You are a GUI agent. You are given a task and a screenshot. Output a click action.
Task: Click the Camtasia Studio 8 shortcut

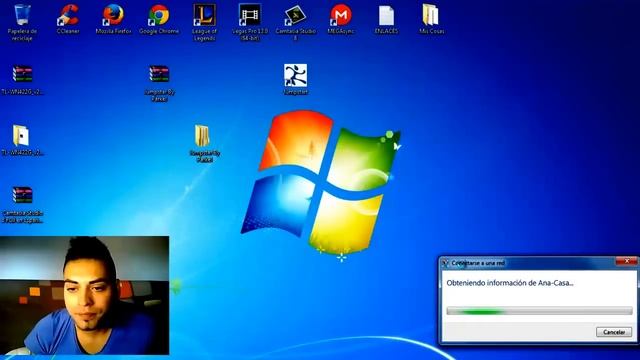(x=296, y=22)
